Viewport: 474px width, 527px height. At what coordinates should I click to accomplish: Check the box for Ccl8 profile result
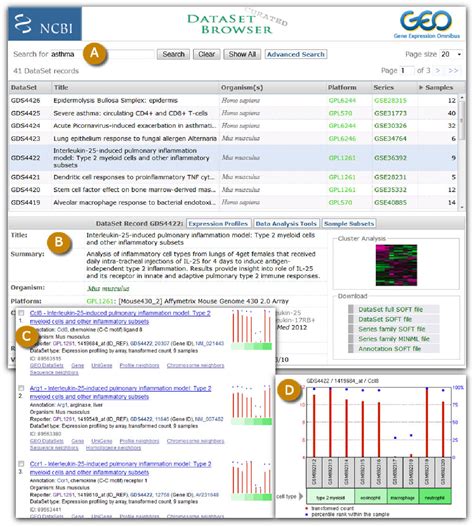(21, 313)
